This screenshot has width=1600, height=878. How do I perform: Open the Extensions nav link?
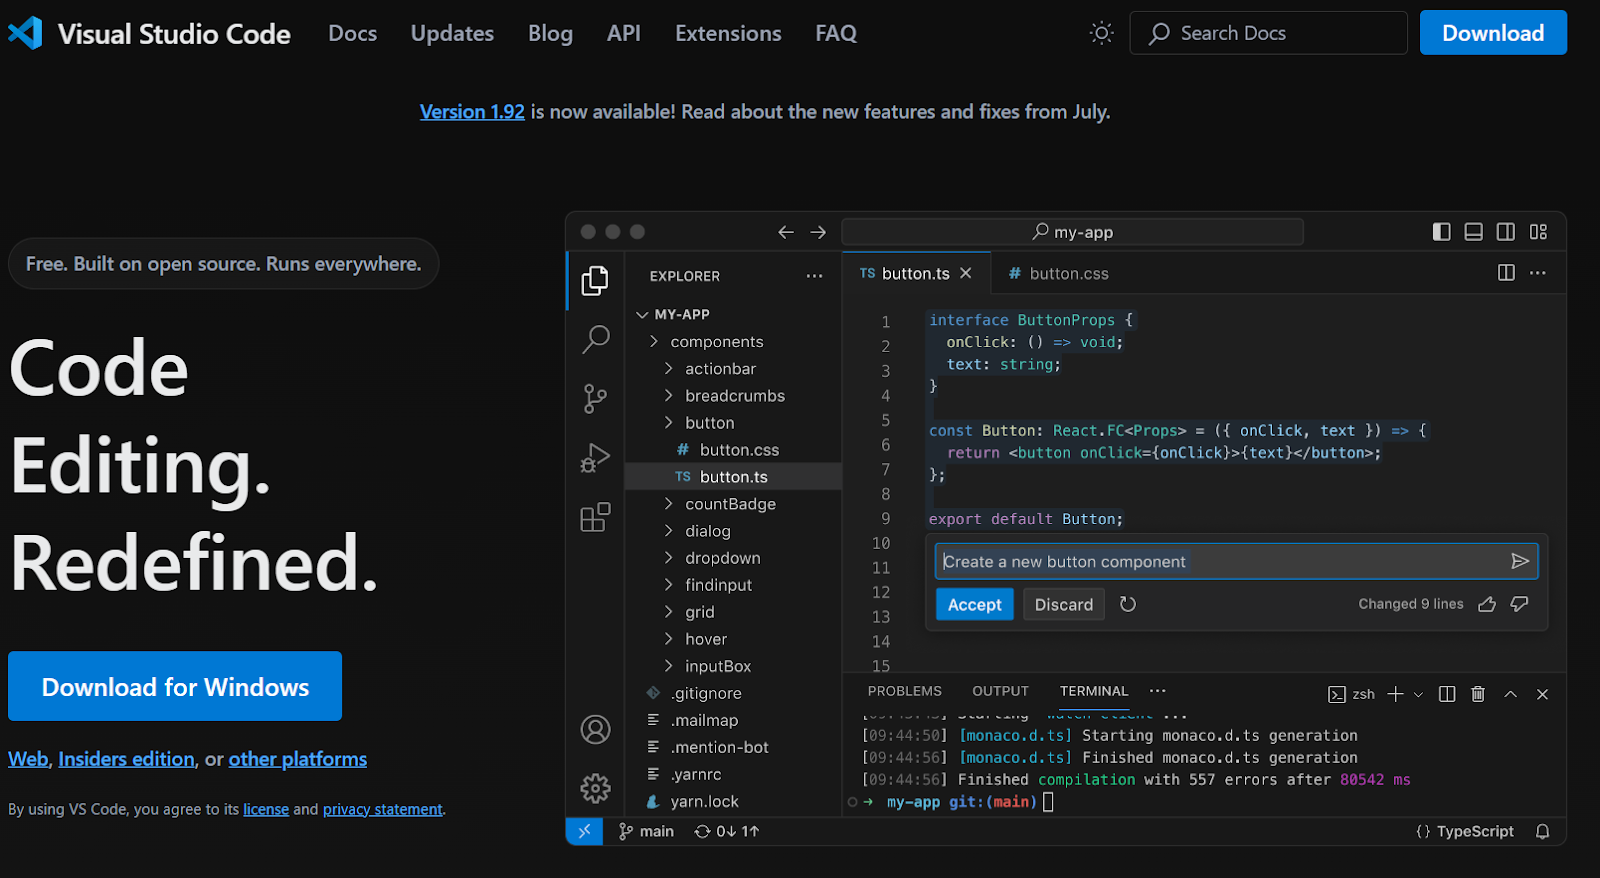pyautogui.click(x=728, y=33)
